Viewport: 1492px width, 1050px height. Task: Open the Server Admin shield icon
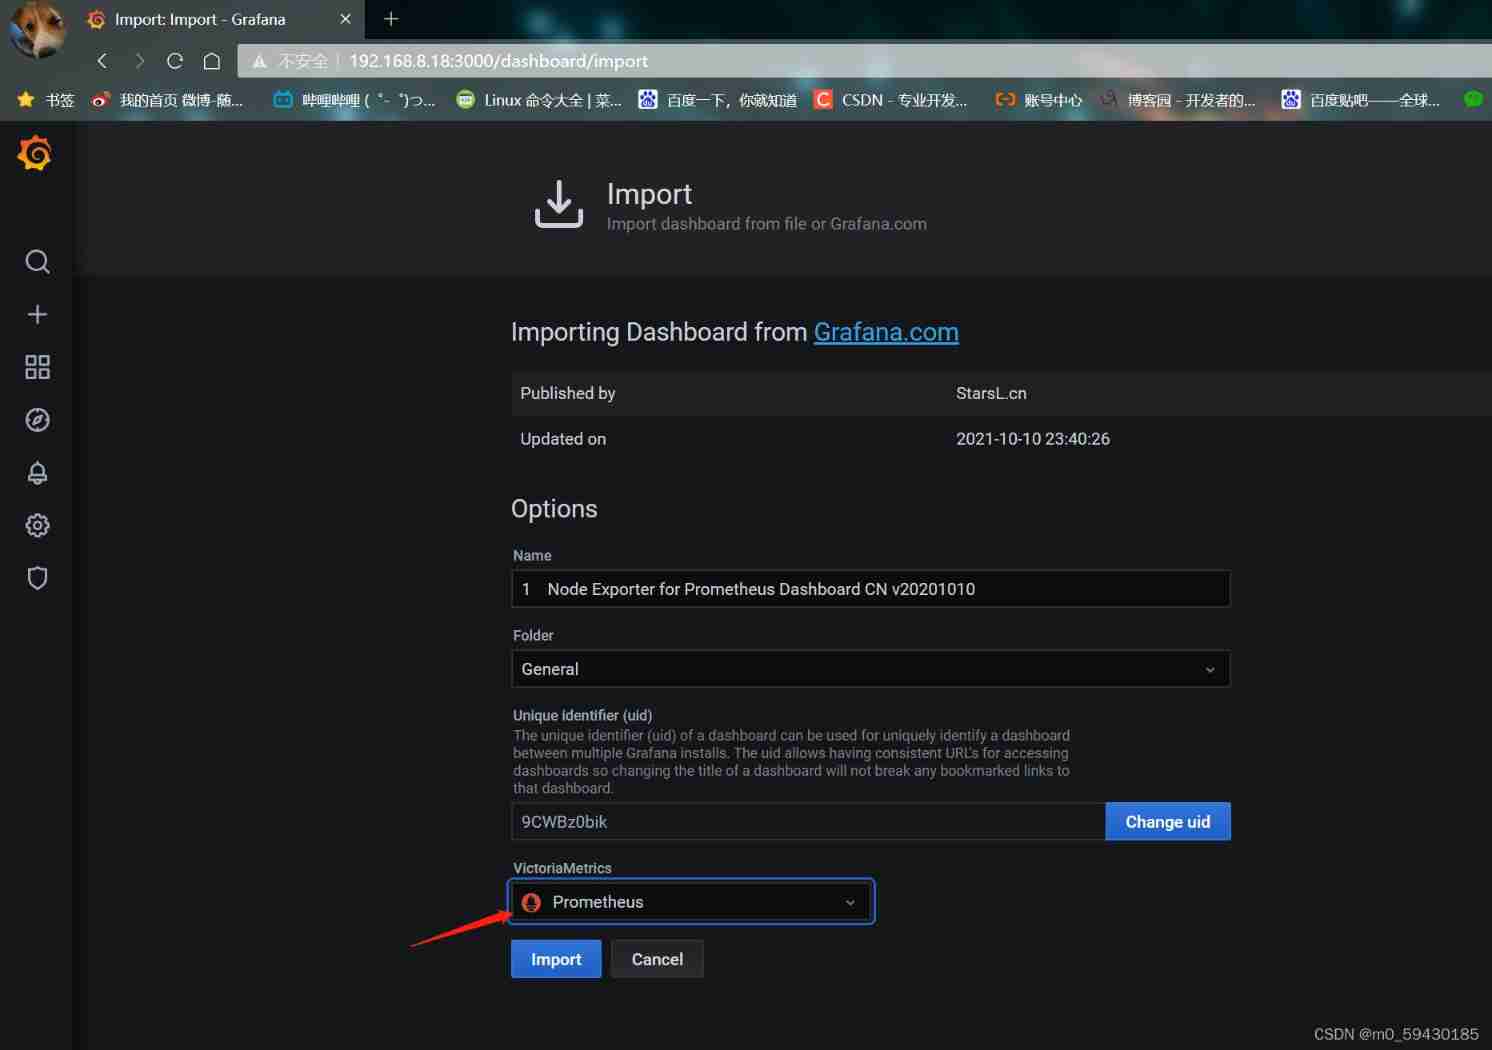coord(37,578)
